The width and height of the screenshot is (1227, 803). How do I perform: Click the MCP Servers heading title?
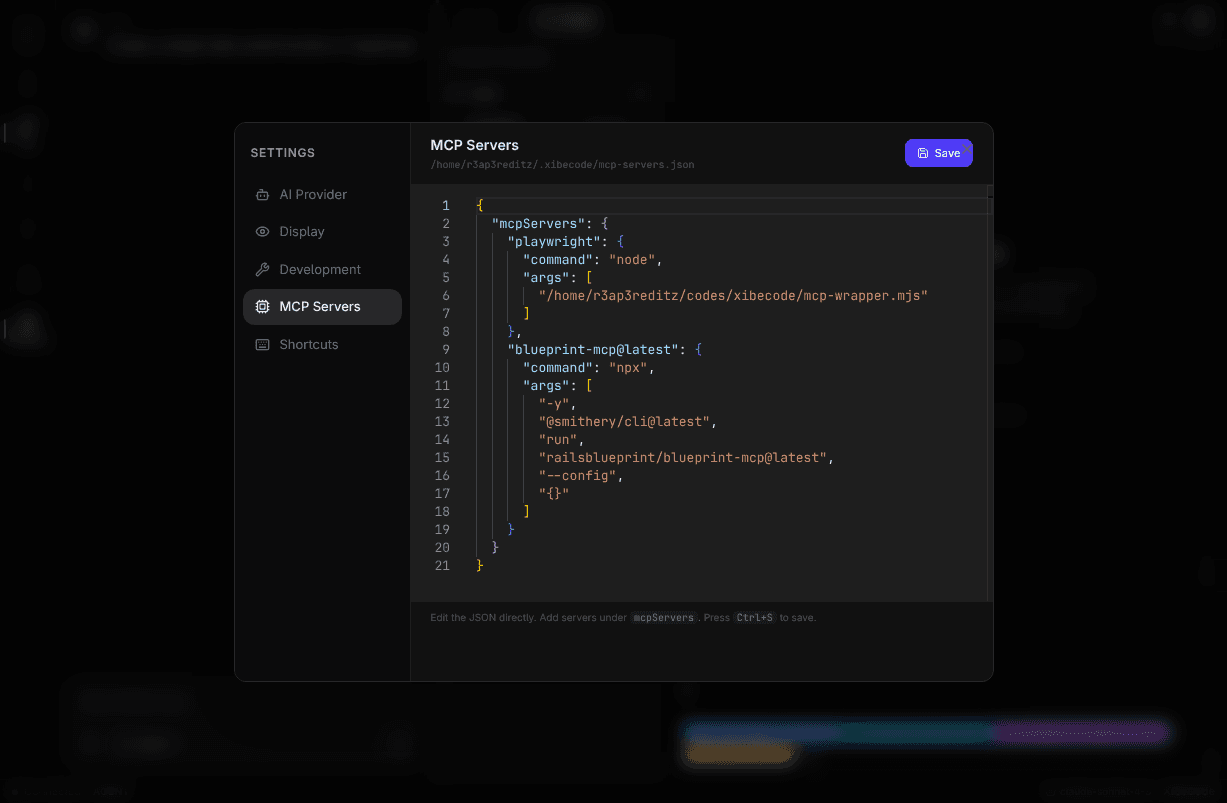coord(474,145)
